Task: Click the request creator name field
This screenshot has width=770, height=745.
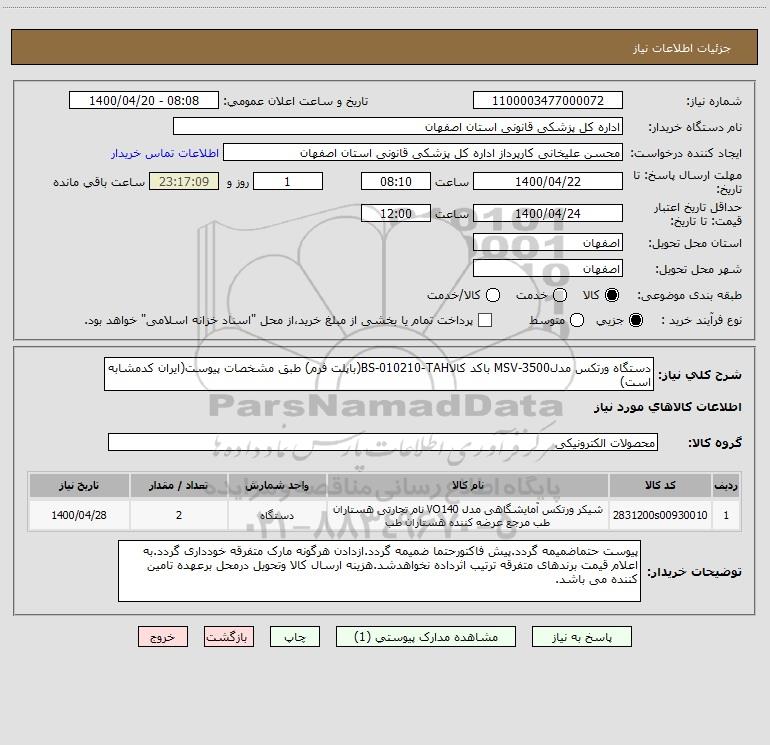Action: click(x=423, y=153)
